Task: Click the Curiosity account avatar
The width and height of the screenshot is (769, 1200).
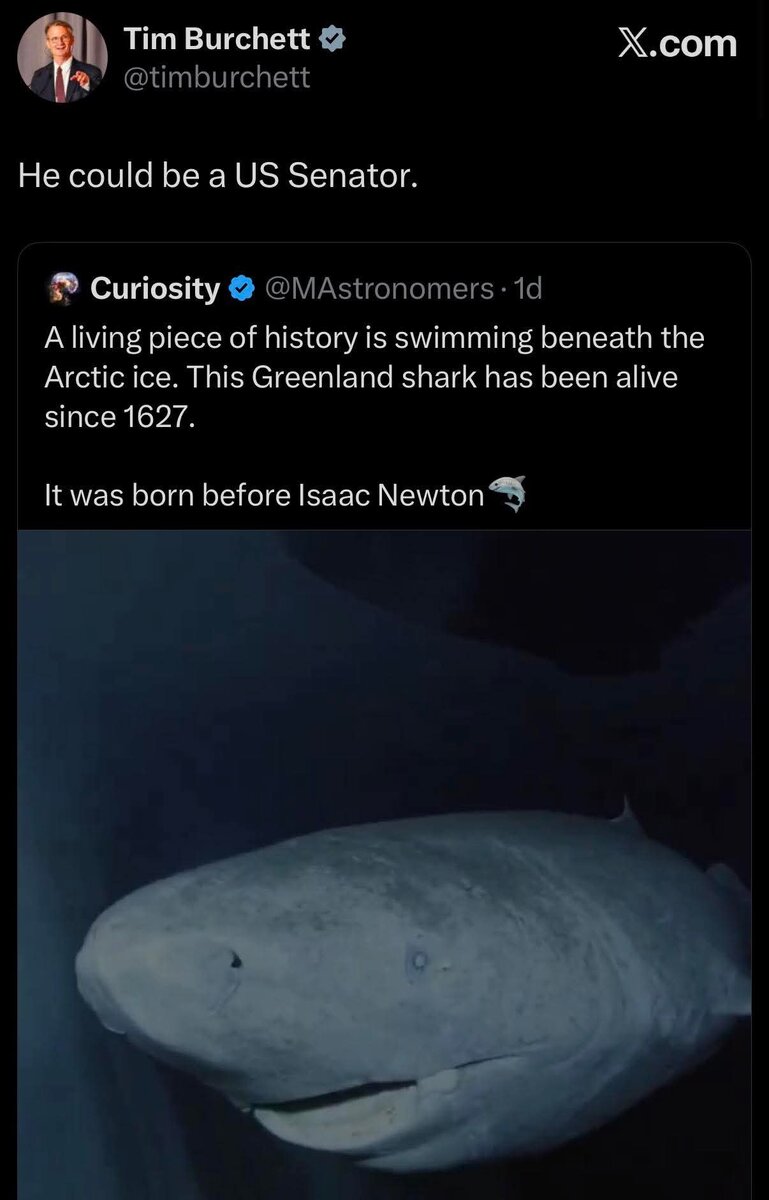Action: click(x=62, y=288)
